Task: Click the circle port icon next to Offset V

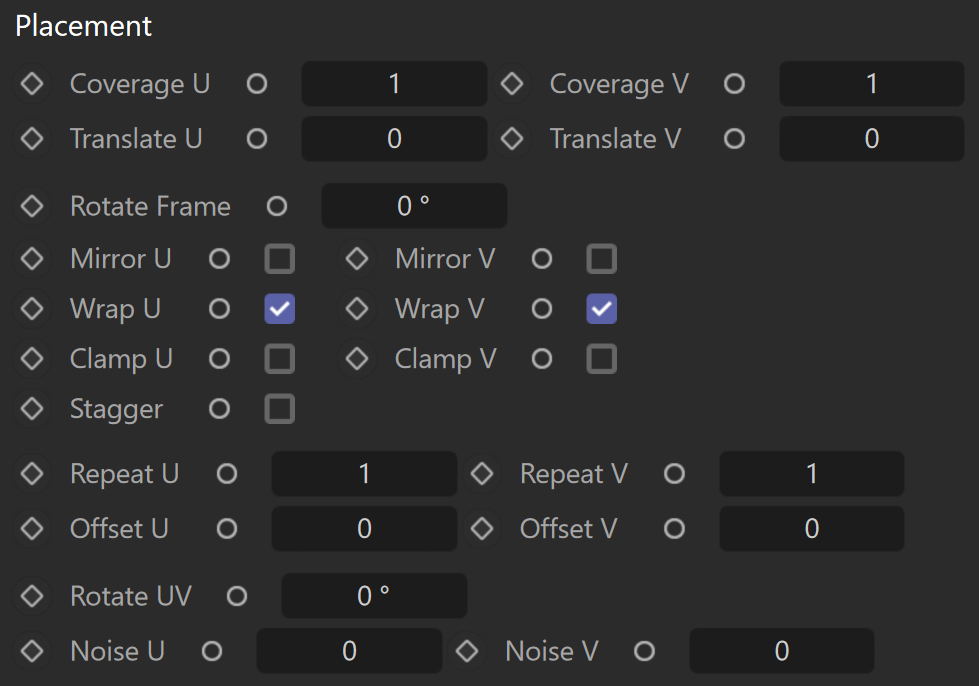Action: [x=674, y=529]
